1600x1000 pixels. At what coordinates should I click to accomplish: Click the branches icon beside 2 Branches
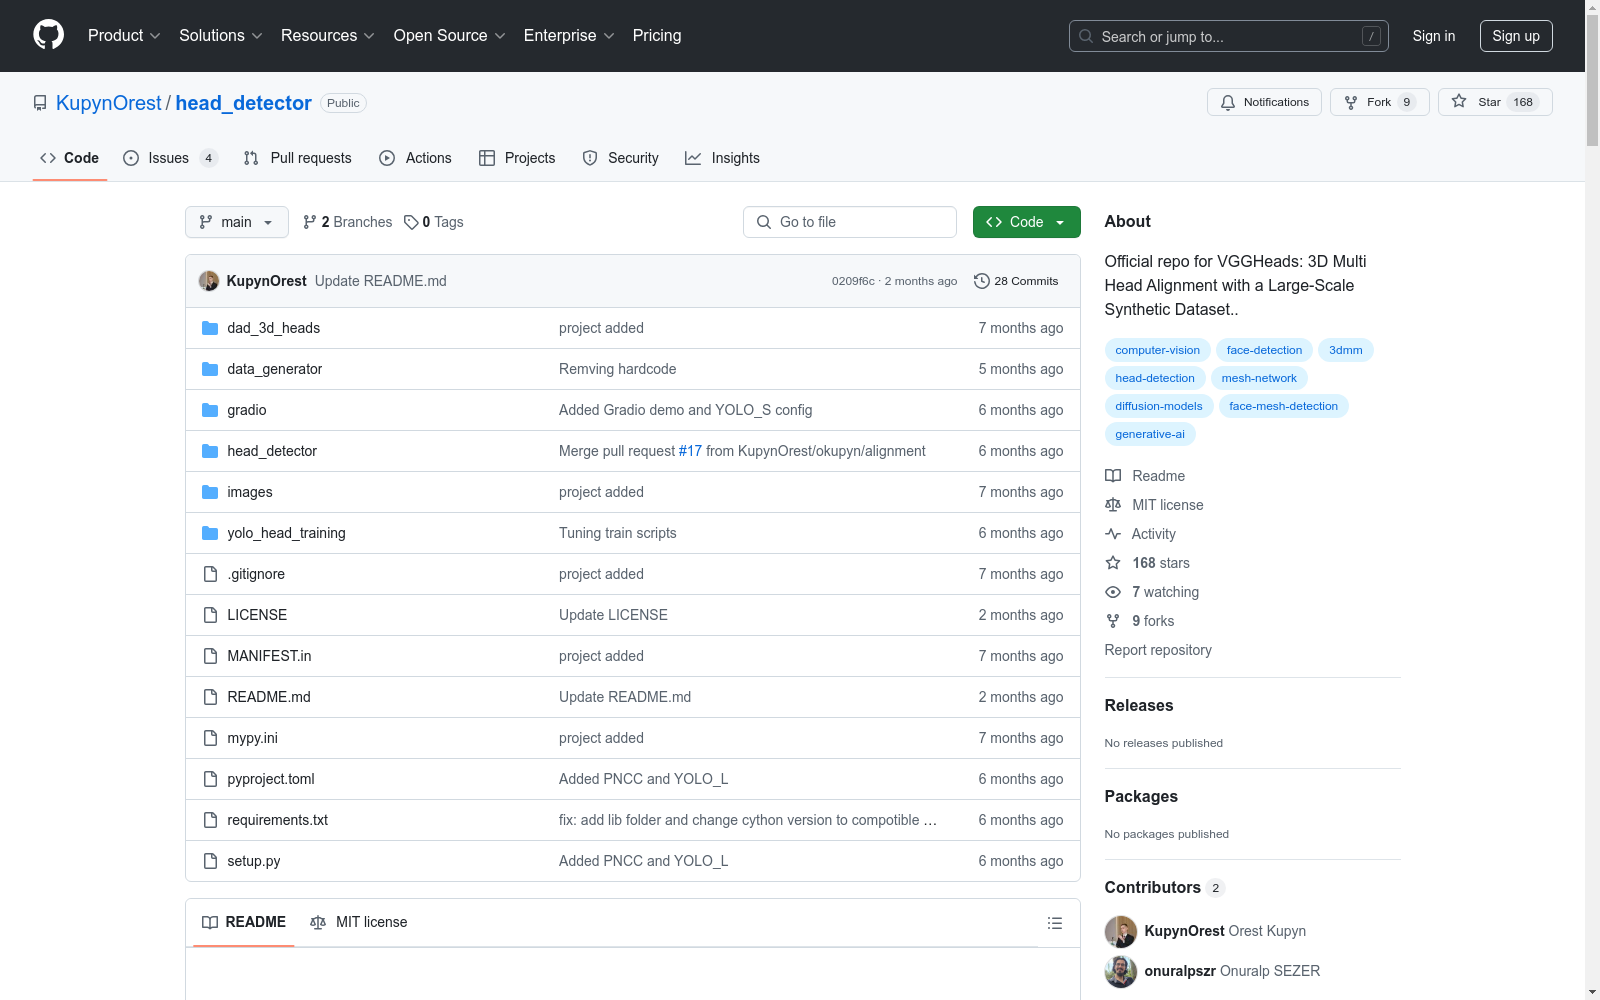[x=310, y=222]
